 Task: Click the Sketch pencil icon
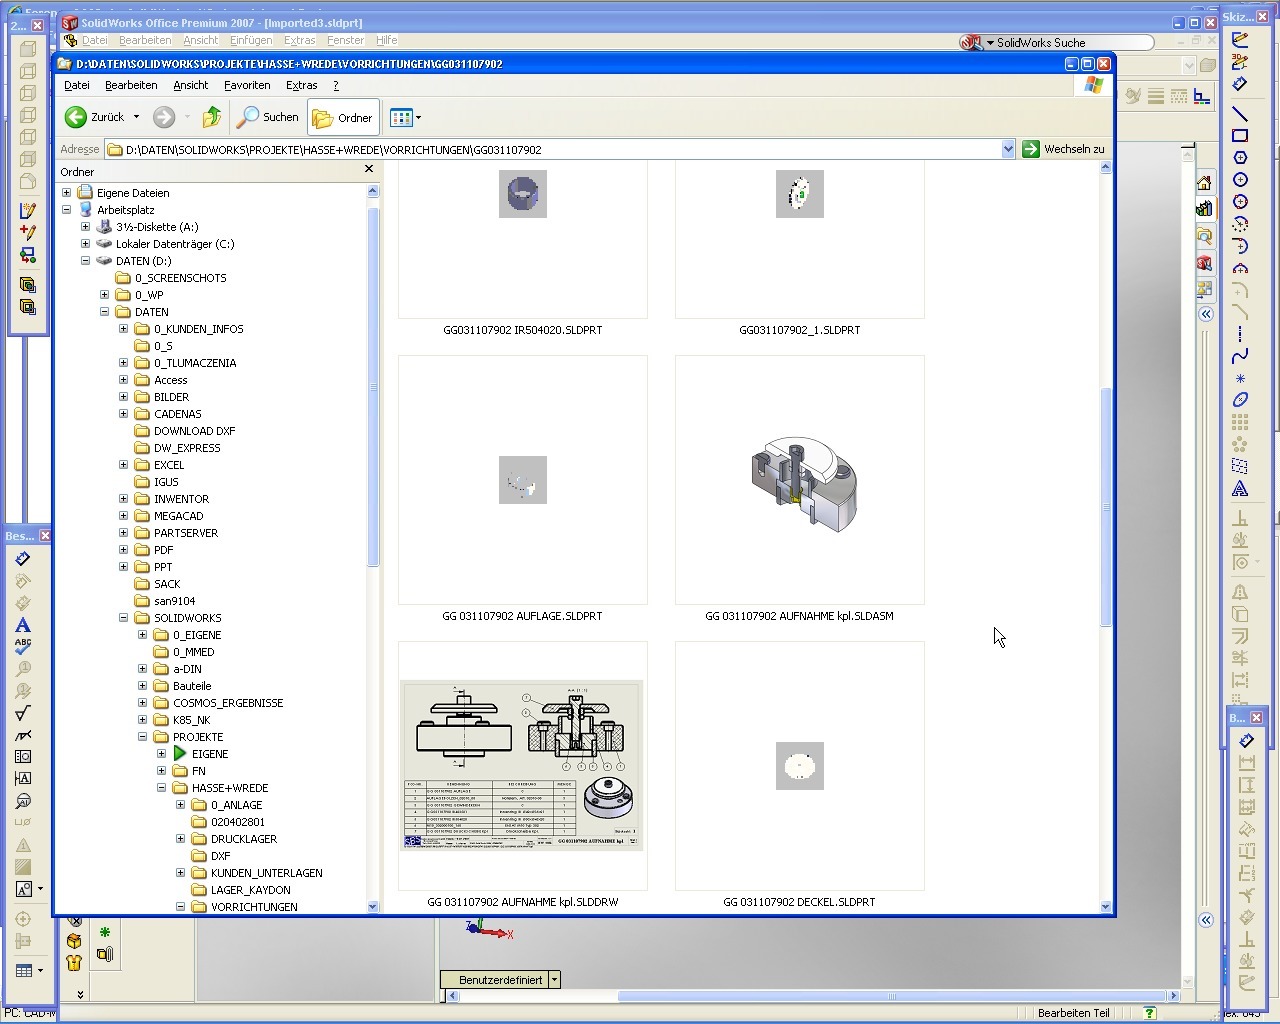[1240, 40]
